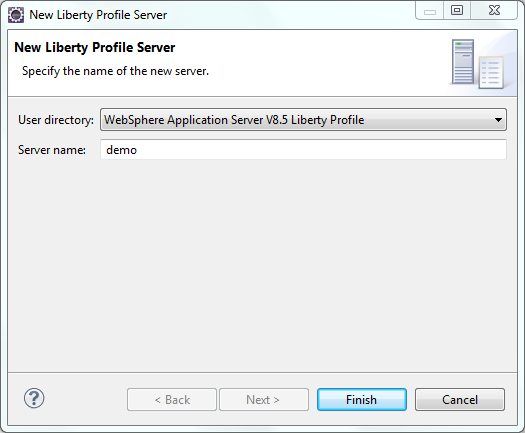The width and height of the screenshot is (525, 433).
Task: Click 'Specify the name of the new server.' text
Action: 115,71
